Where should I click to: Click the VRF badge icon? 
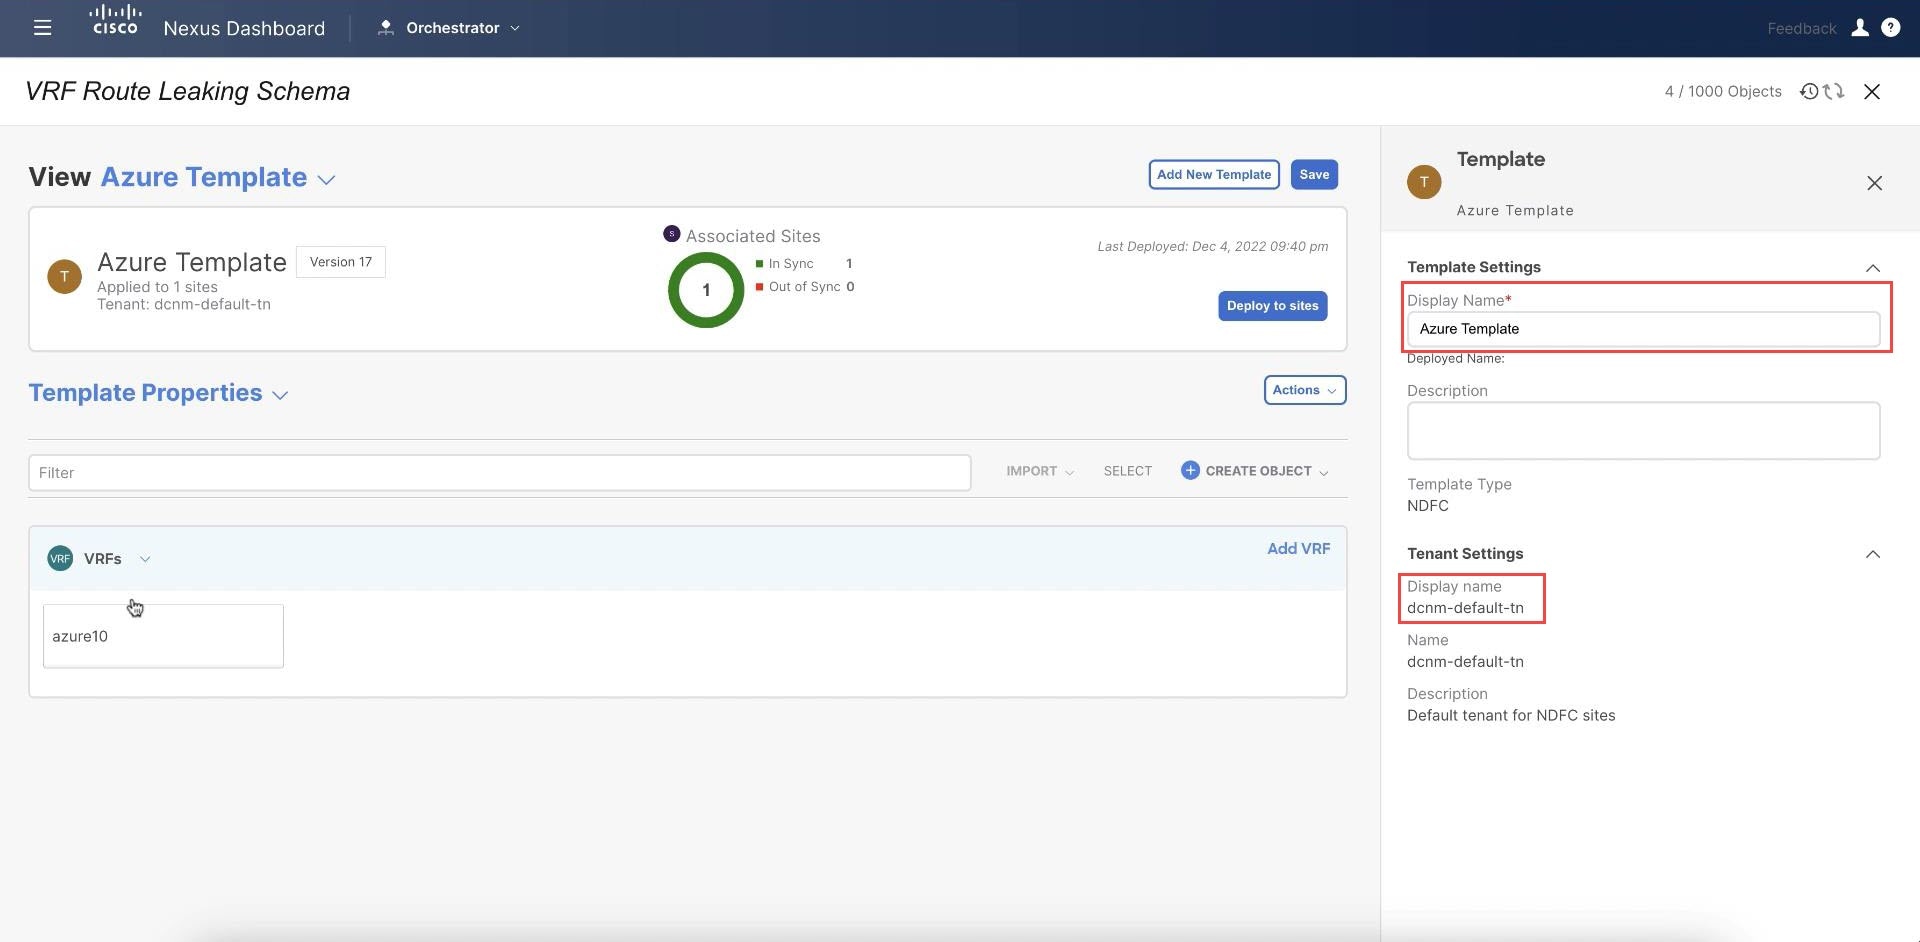pyautogui.click(x=60, y=558)
